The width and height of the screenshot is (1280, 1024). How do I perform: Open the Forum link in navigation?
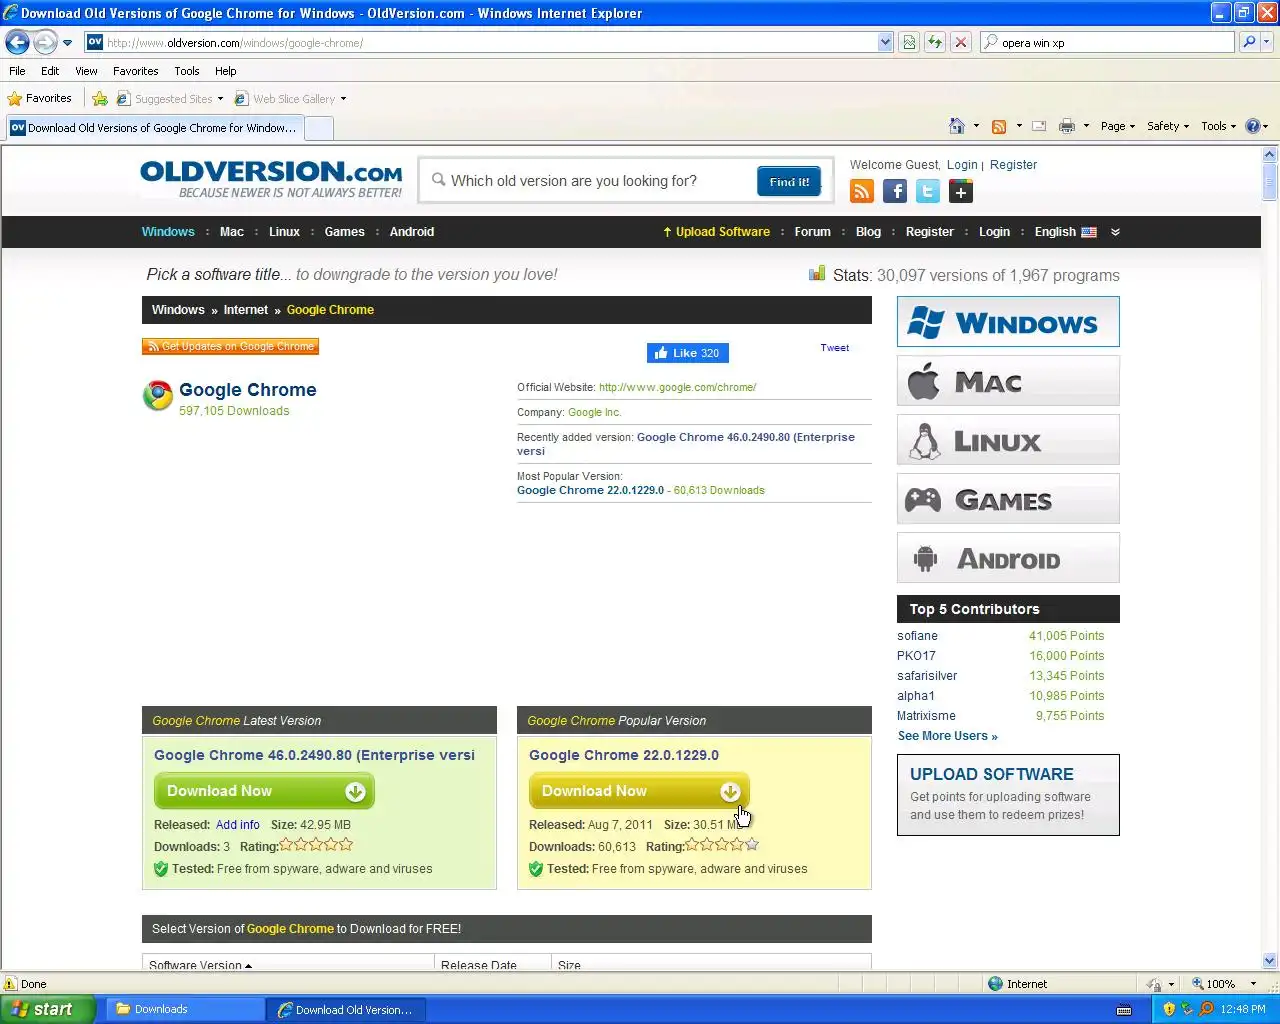[x=812, y=232]
